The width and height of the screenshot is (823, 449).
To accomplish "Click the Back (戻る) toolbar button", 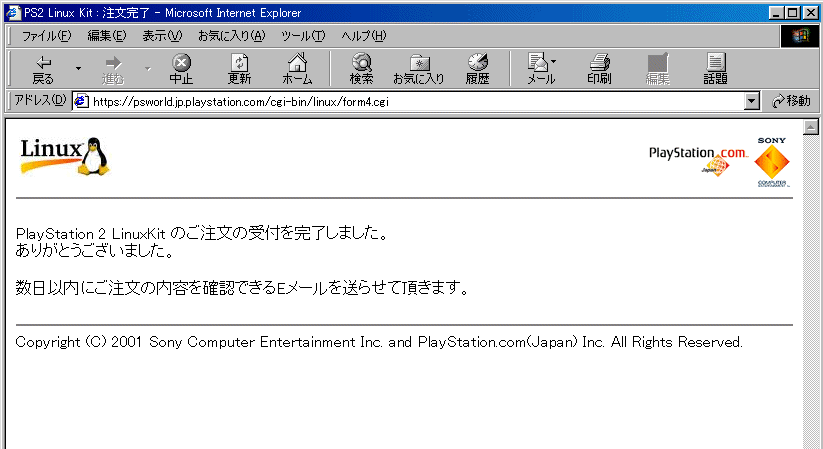I will (43, 69).
